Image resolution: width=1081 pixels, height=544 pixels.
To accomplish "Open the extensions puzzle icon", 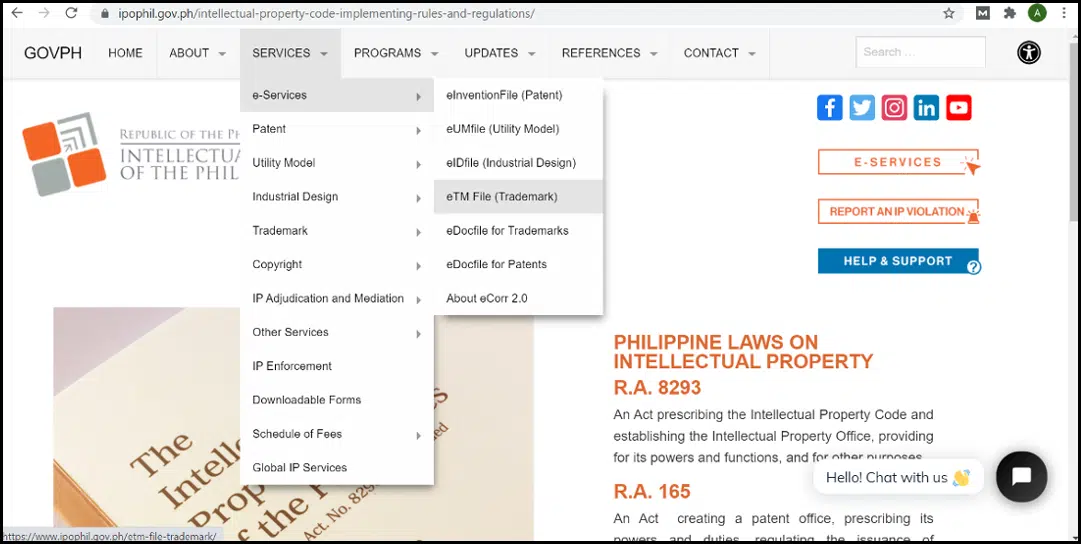I will (x=1010, y=13).
